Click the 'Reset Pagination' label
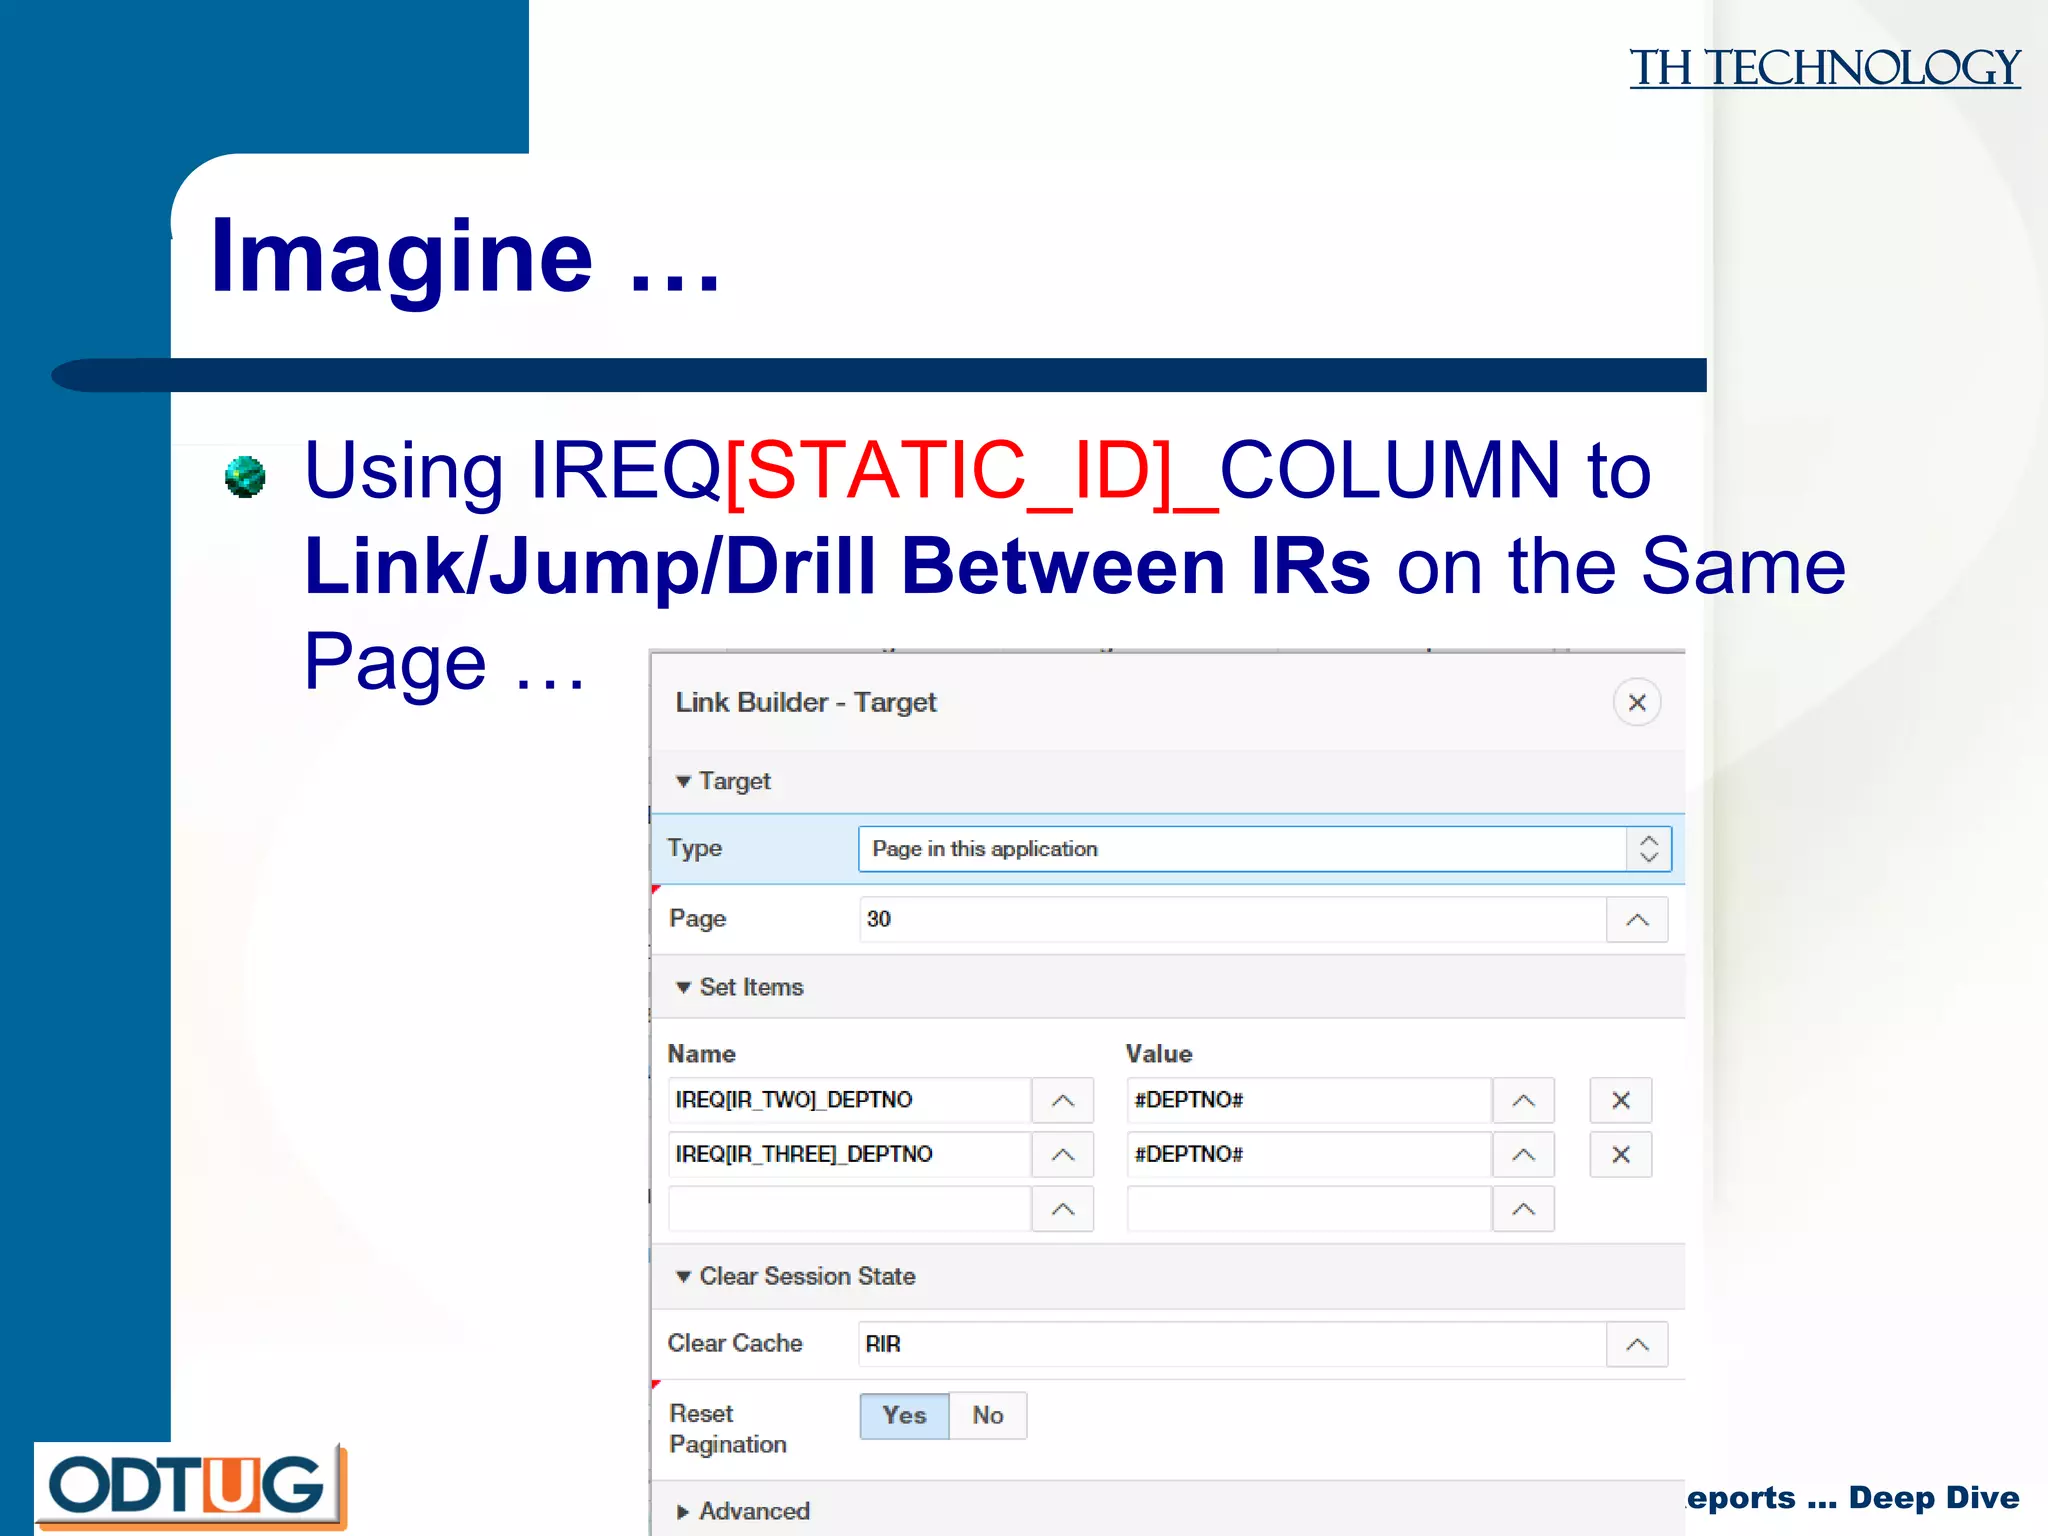The height and width of the screenshot is (1536, 2048). [x=728, y=1429]
